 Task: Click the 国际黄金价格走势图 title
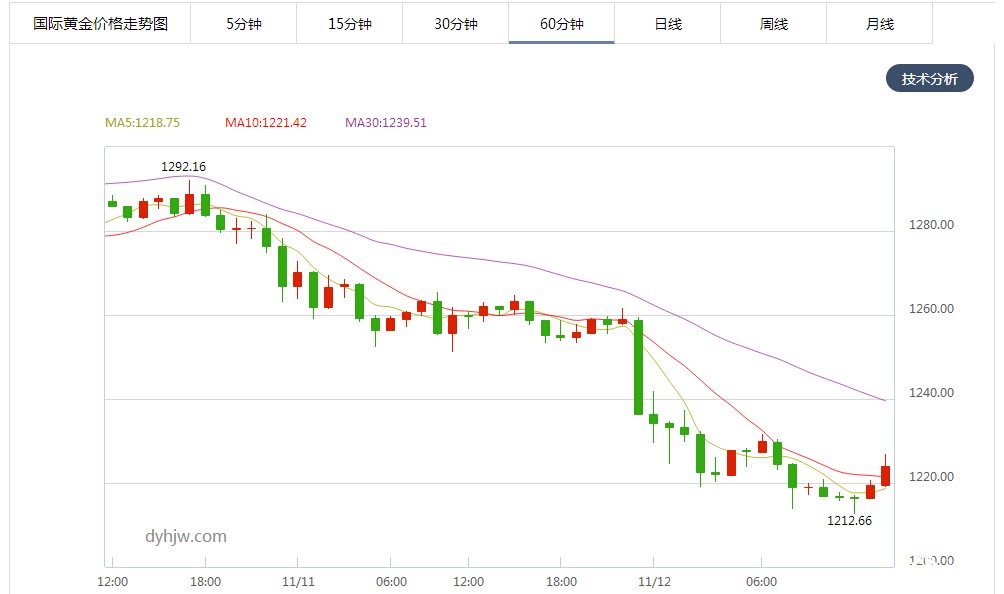coord(100,24)
